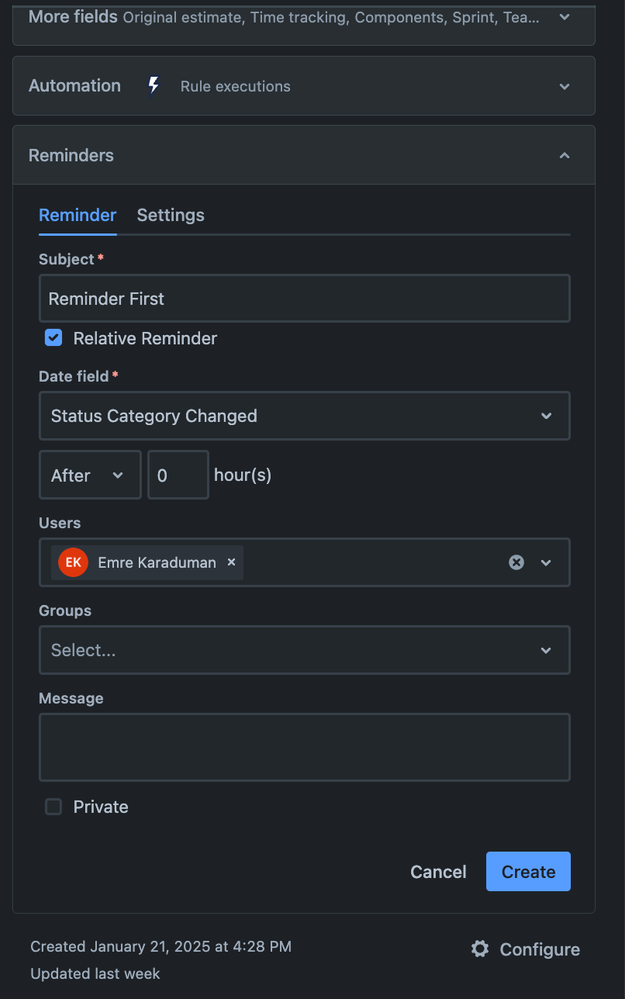Open the Users dropdown arrow

(546, 562)
